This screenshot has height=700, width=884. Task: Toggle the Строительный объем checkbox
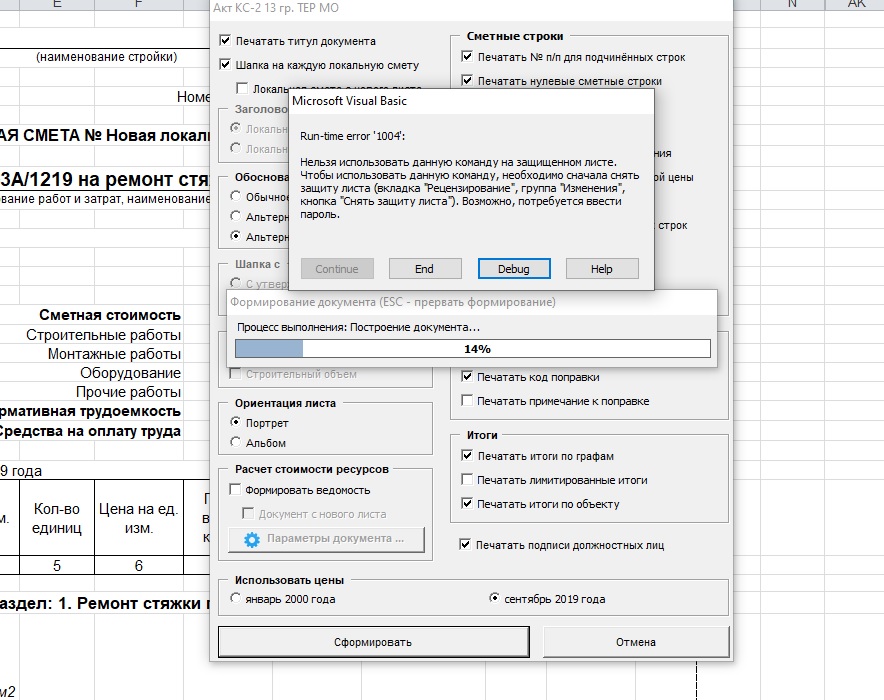236,374
